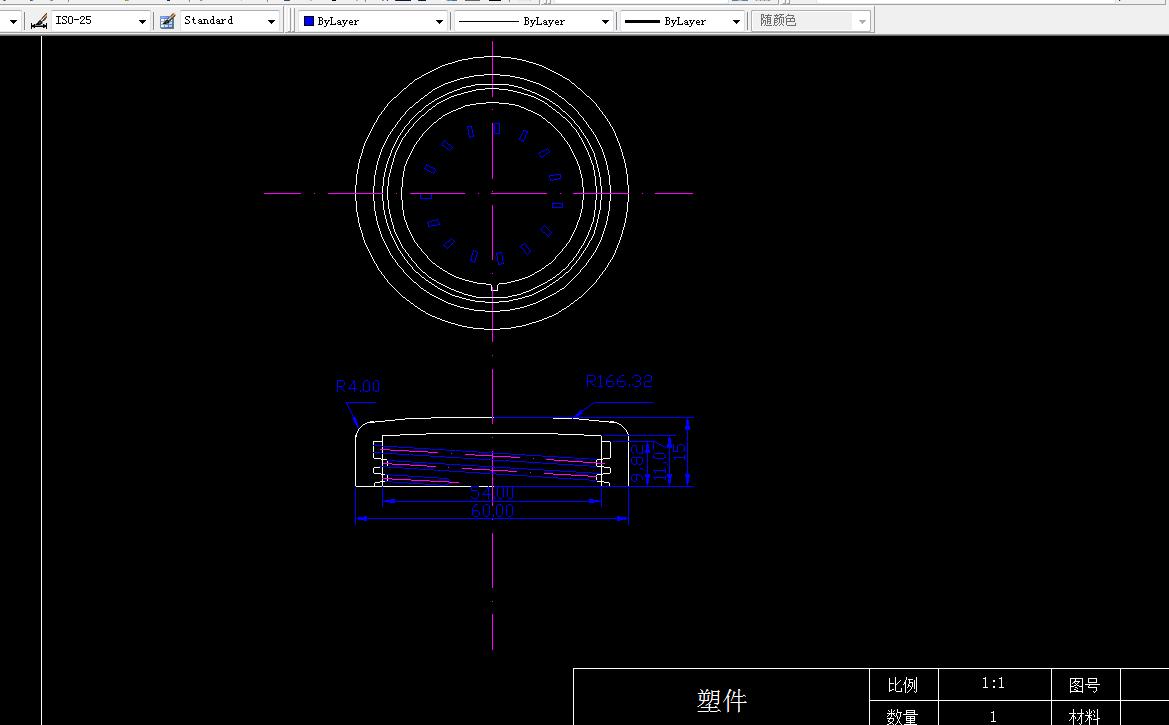Open the lineweight ByLayer dropdown
This screenshot has width=1169, height=725.
[x=735, y=19]
